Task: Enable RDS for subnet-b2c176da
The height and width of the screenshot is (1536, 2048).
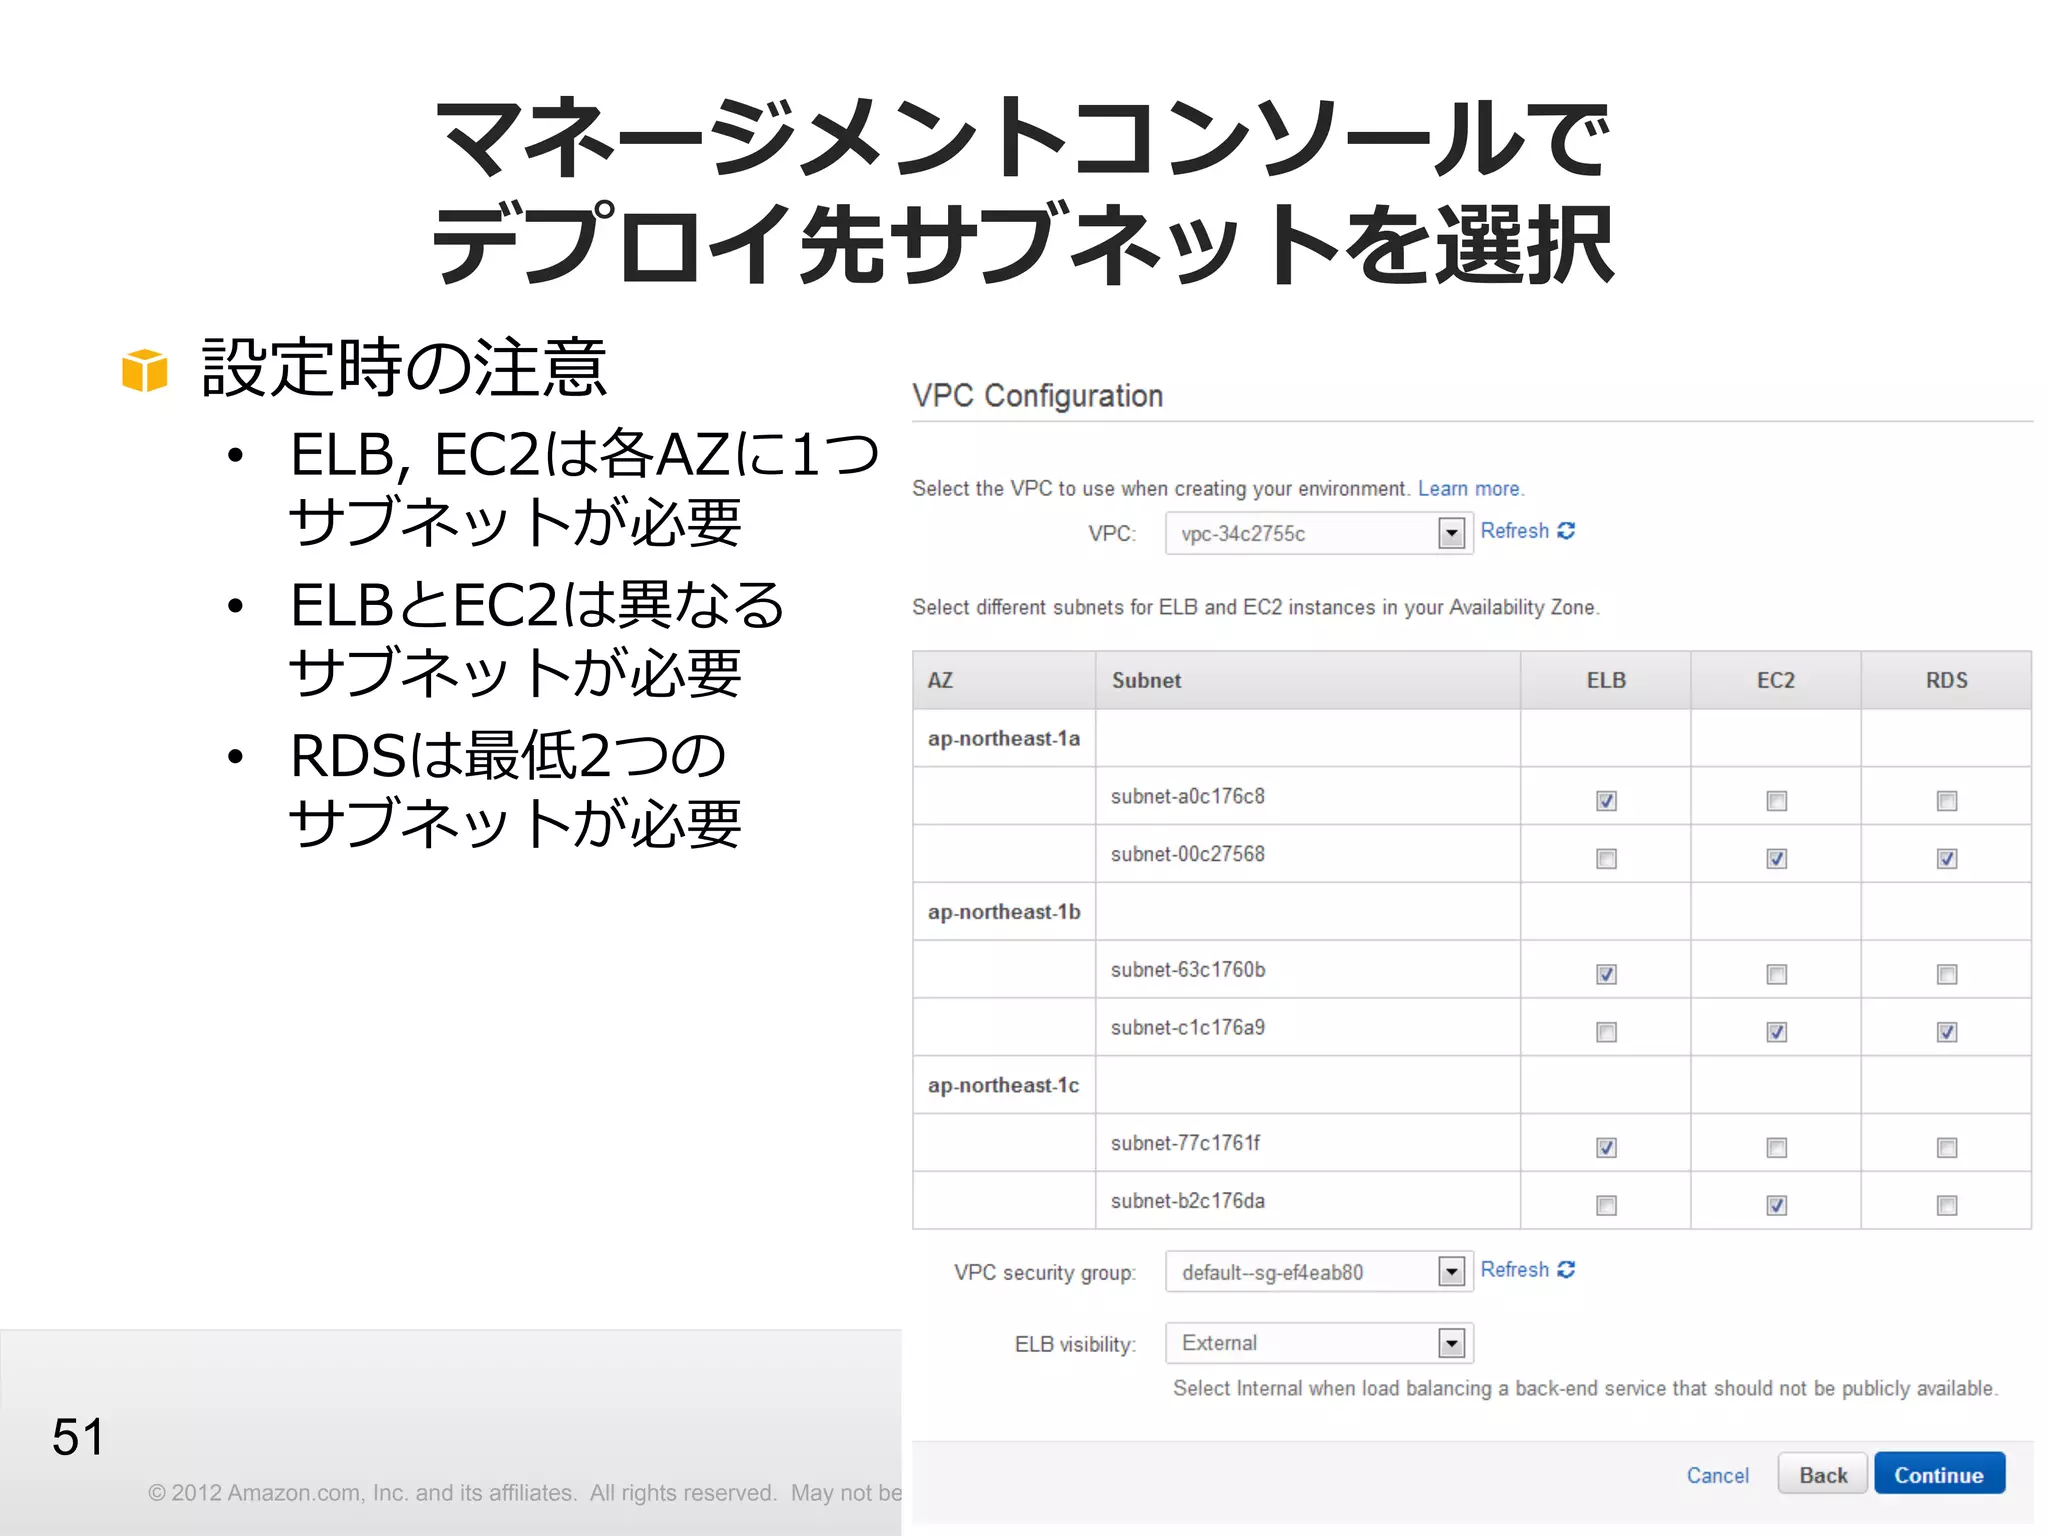Action: tap(1946, 1206)
